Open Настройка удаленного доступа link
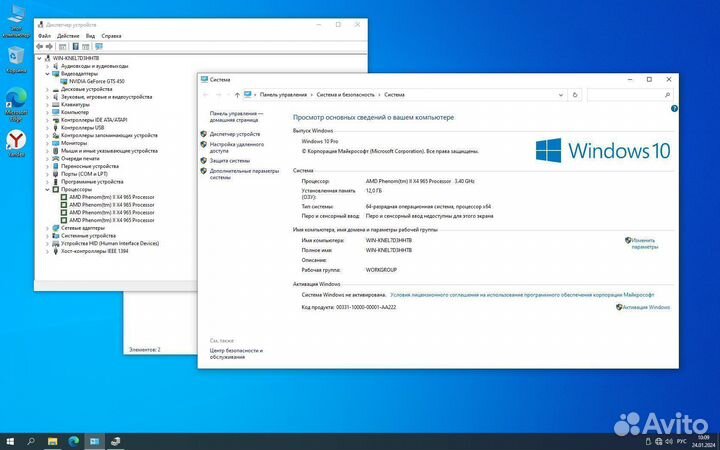The width and height of the screenshot is (720, 450). [x=236, y=147]
